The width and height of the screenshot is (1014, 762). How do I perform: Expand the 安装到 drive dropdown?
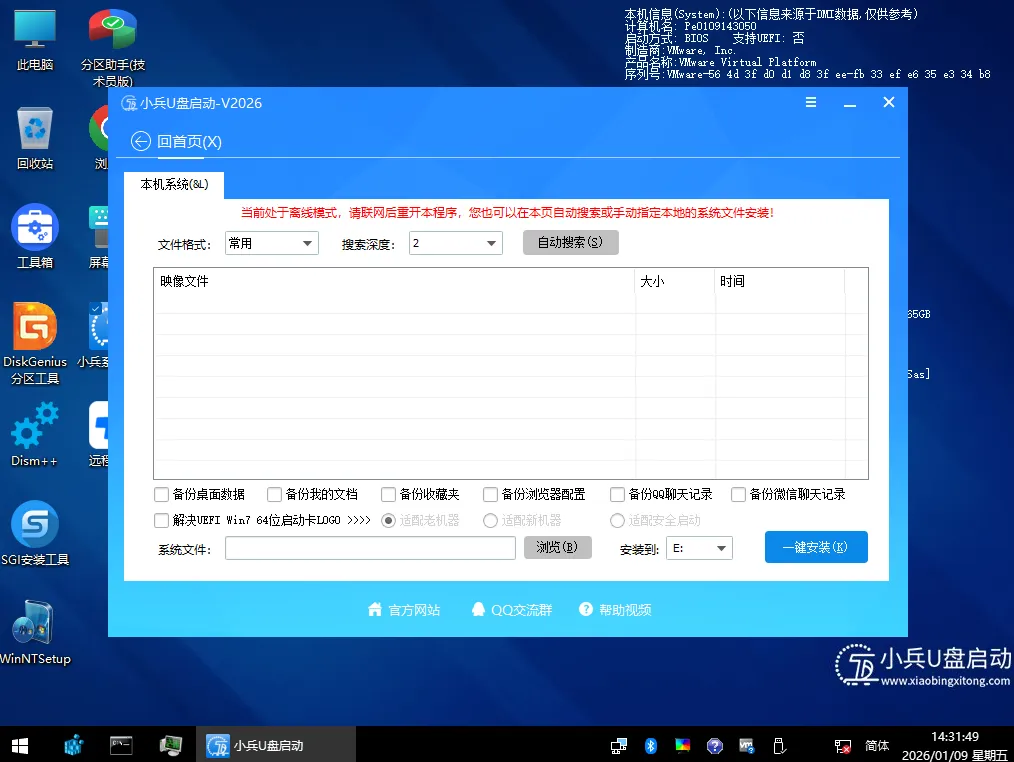point(702,548)
